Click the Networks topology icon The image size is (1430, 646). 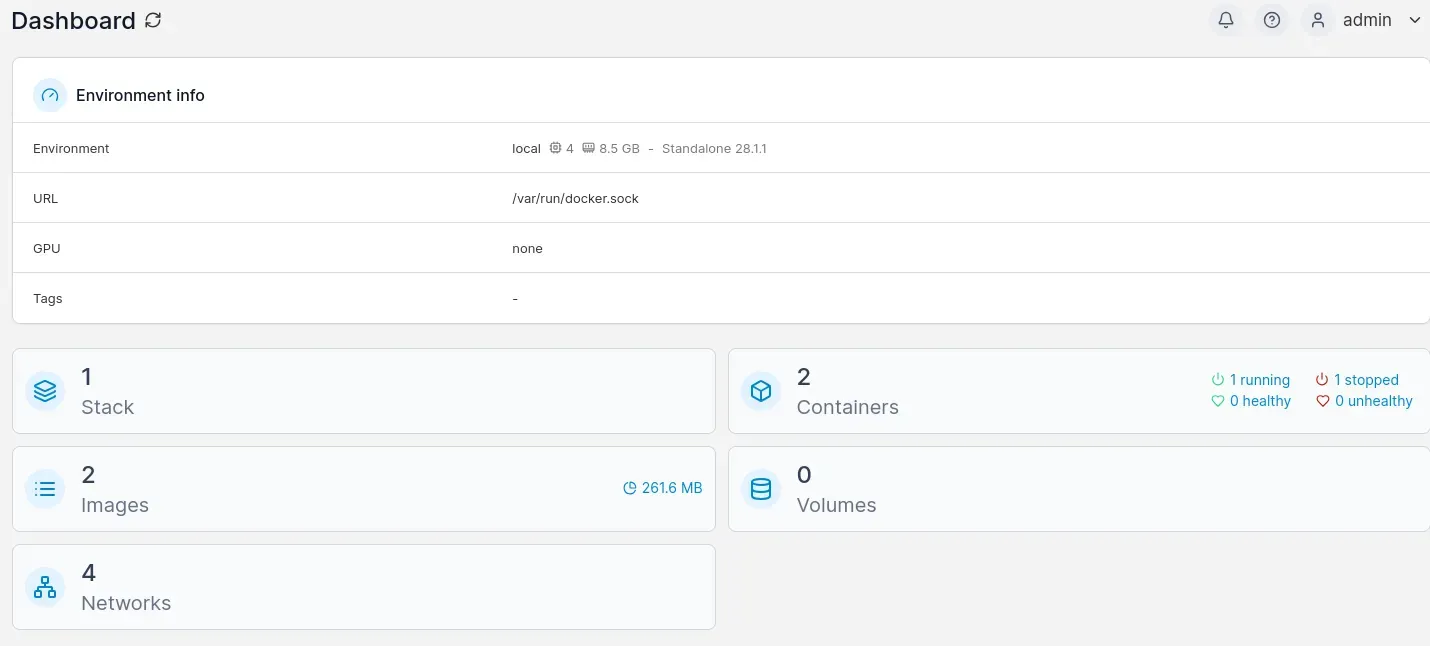[x=45, y=587]
